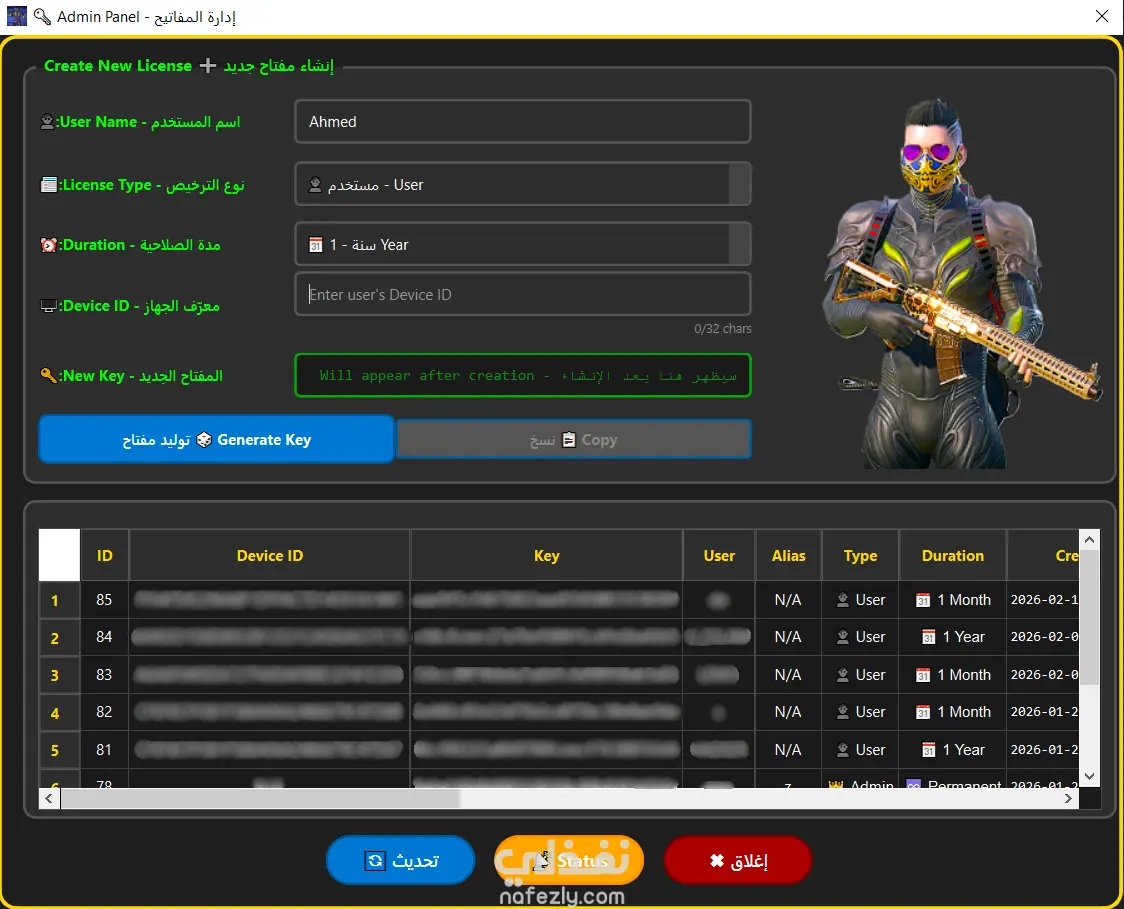Click calendar icon in row 83 Duration
The width and height of the screenshot is (1124, 909).
(923, 675)
